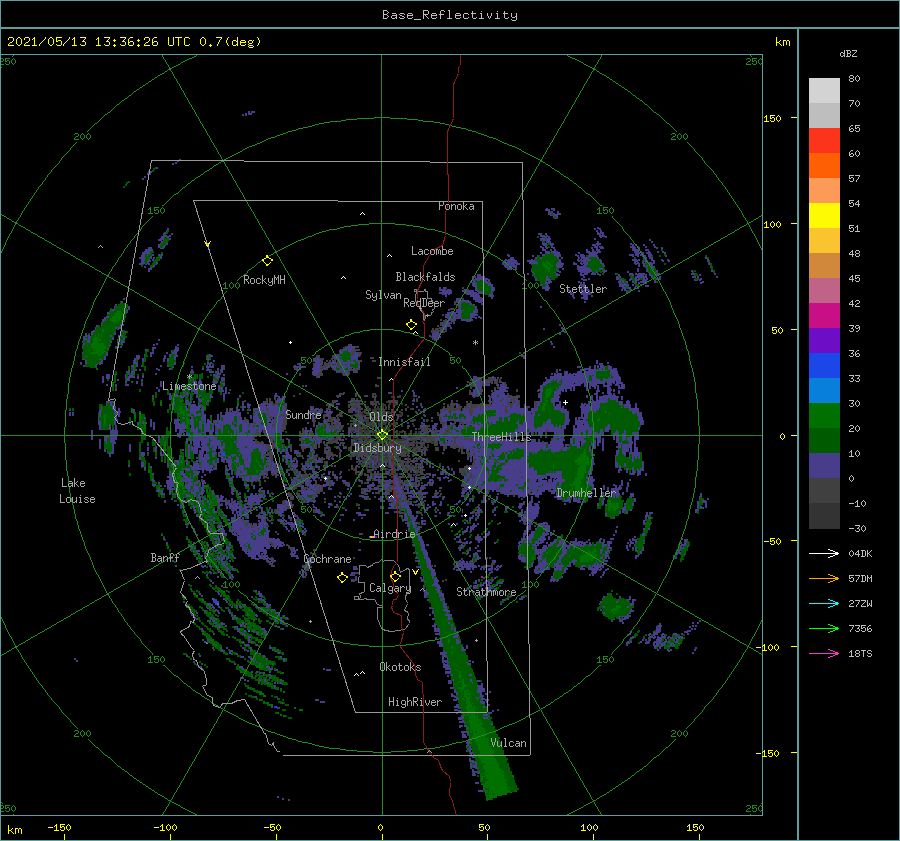This screenshot has height=841, width=900.
Task: Click the Didsbury label
Action: point(377,448)
